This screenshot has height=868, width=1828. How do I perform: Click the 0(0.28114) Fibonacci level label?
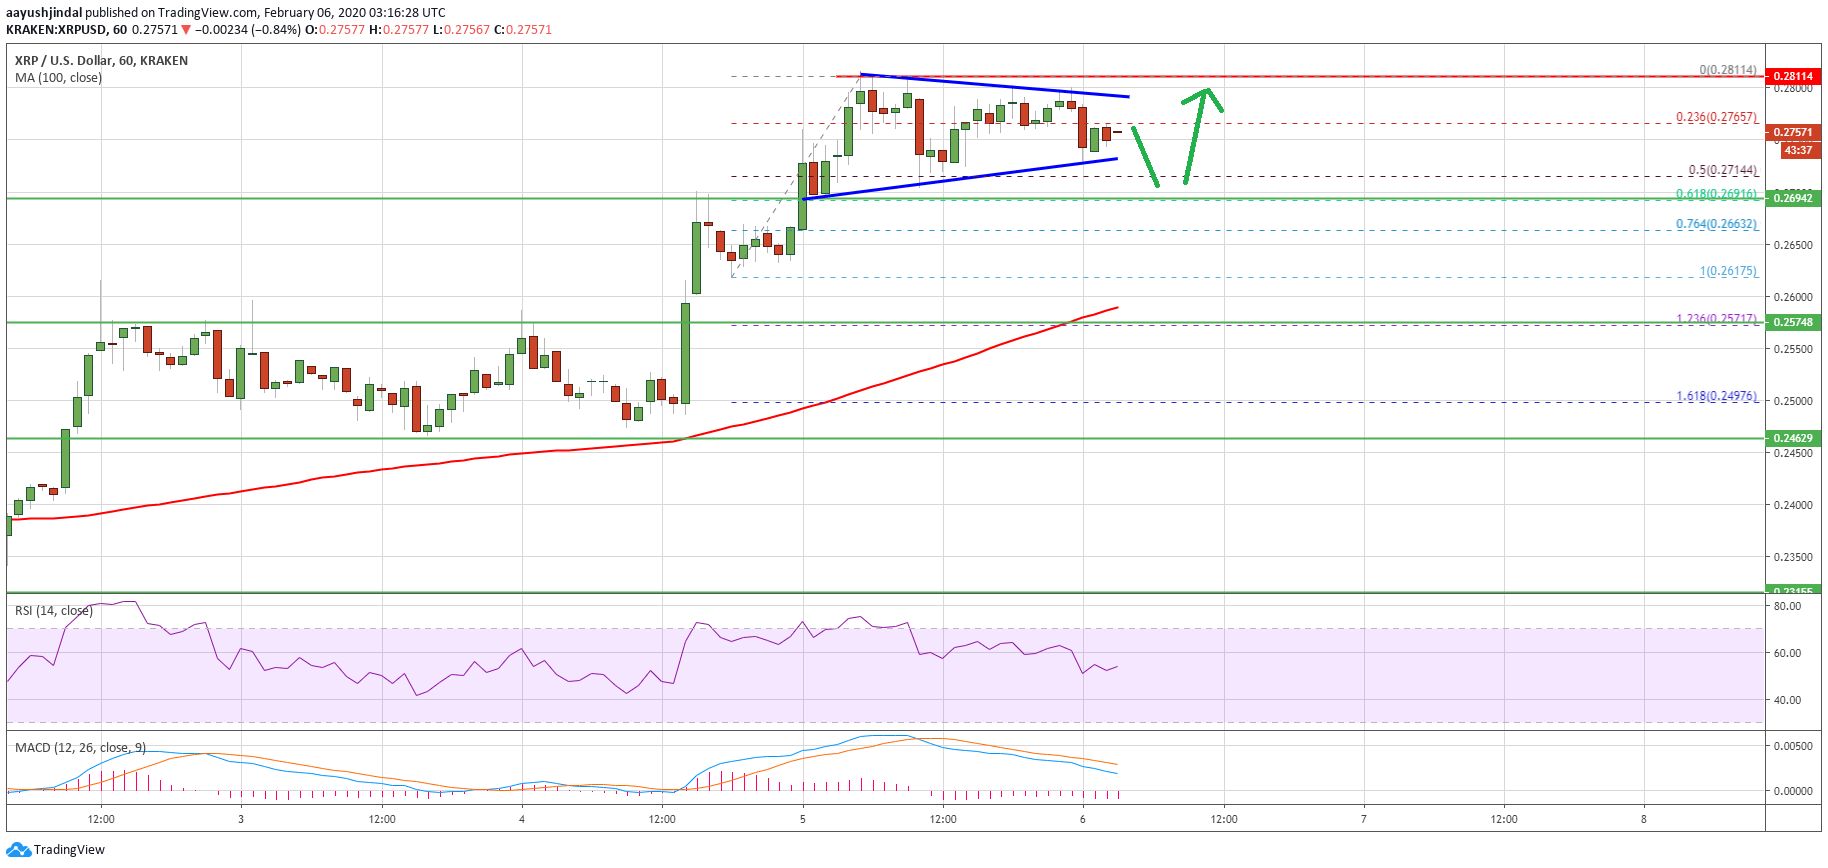point(1728,70)
